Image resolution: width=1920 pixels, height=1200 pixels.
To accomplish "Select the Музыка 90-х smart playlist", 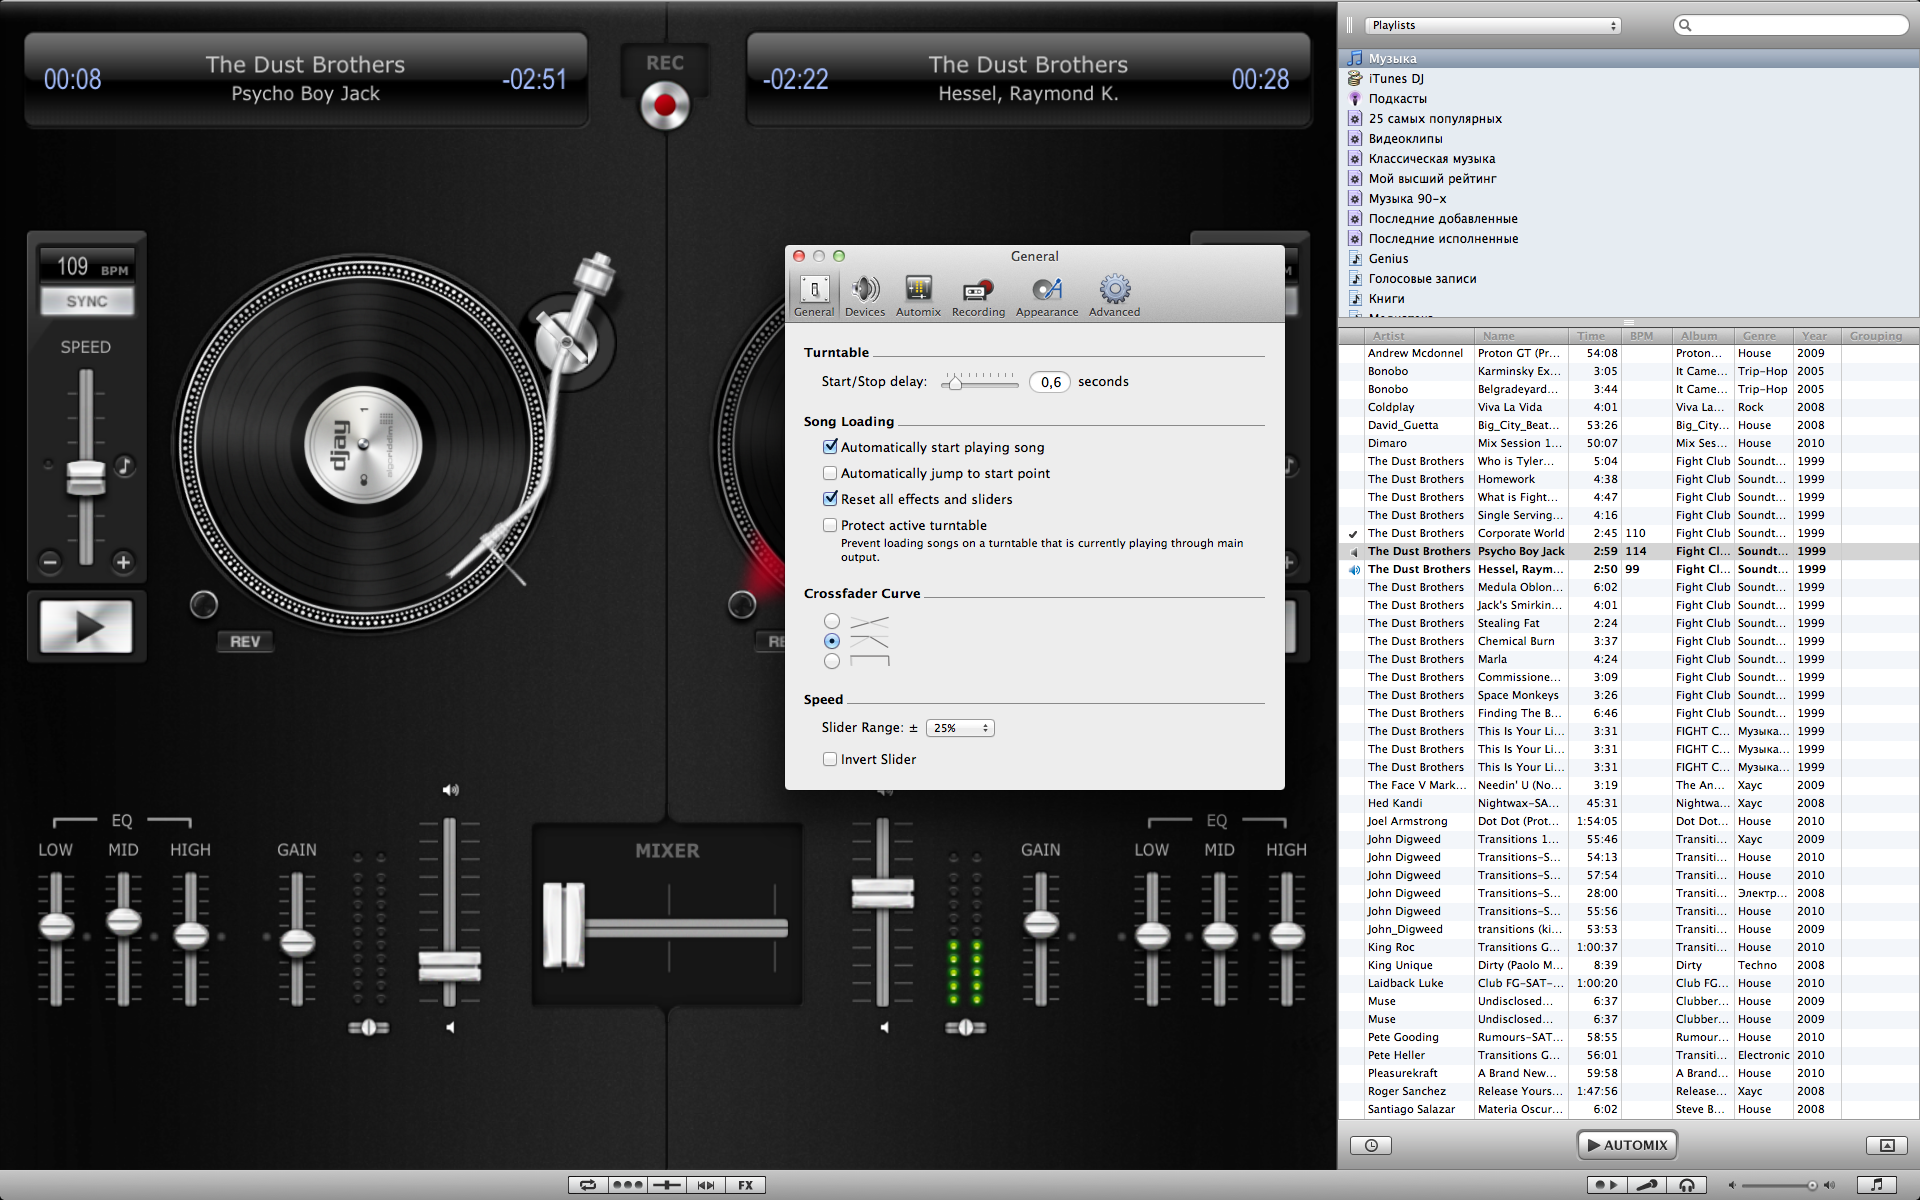I will pyautogui.click(x=1629, y=199).
